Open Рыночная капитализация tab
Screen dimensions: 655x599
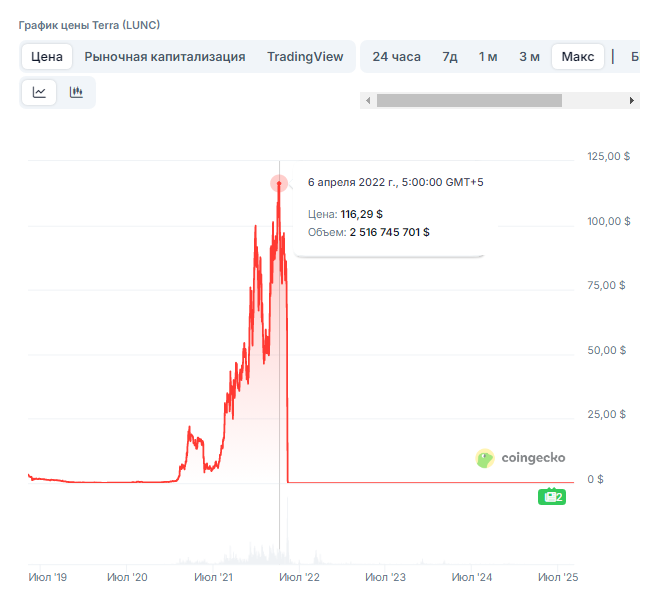click(x=165, y=57)
